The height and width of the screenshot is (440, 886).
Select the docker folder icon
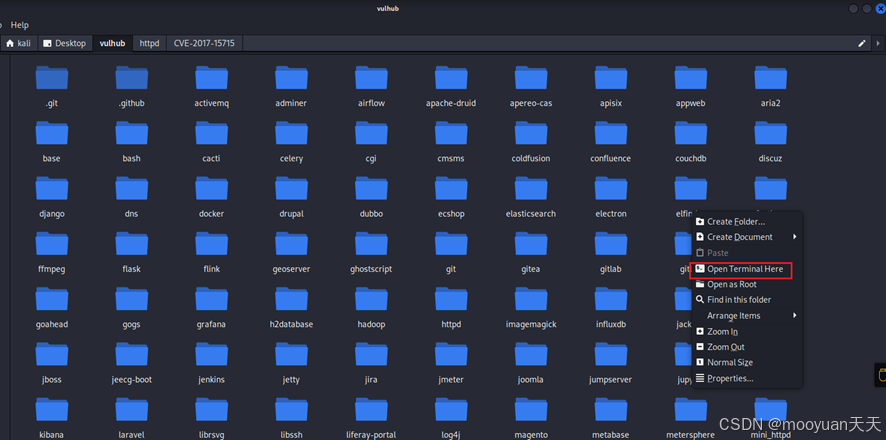click(211, 189)
